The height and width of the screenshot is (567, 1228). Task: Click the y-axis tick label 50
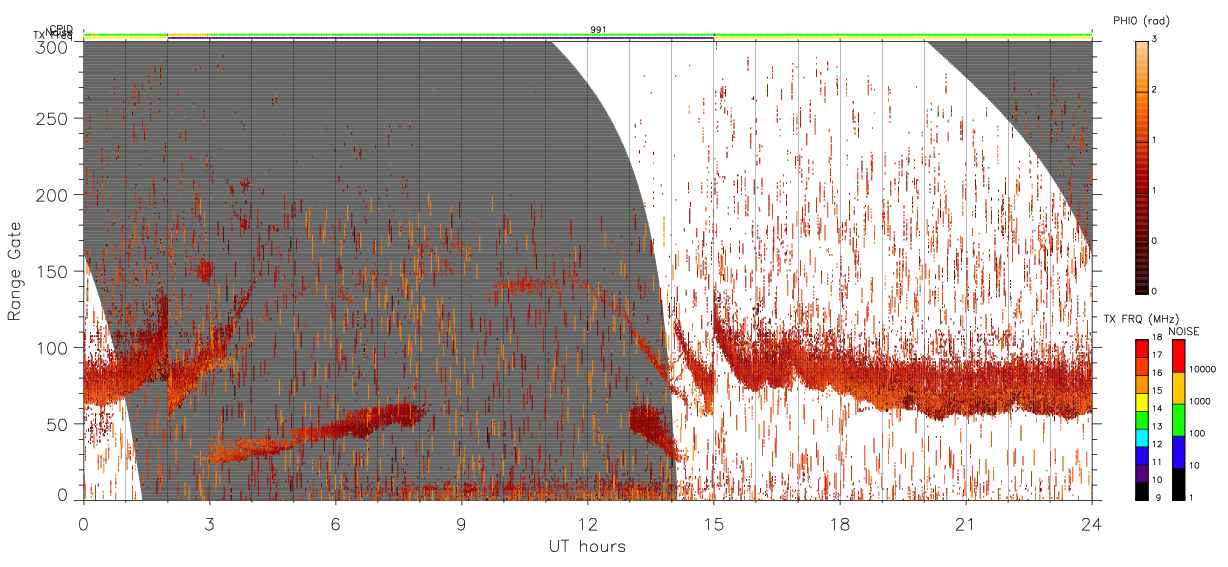pyautogui.click(x=59, y=423)
